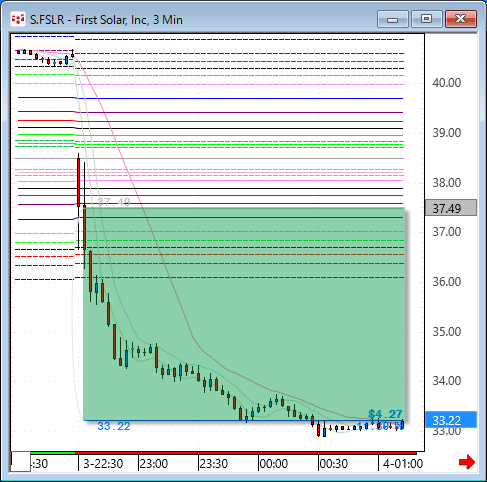Select the 37.00 price axis label

pyautogui.click(x=447, y=232)
